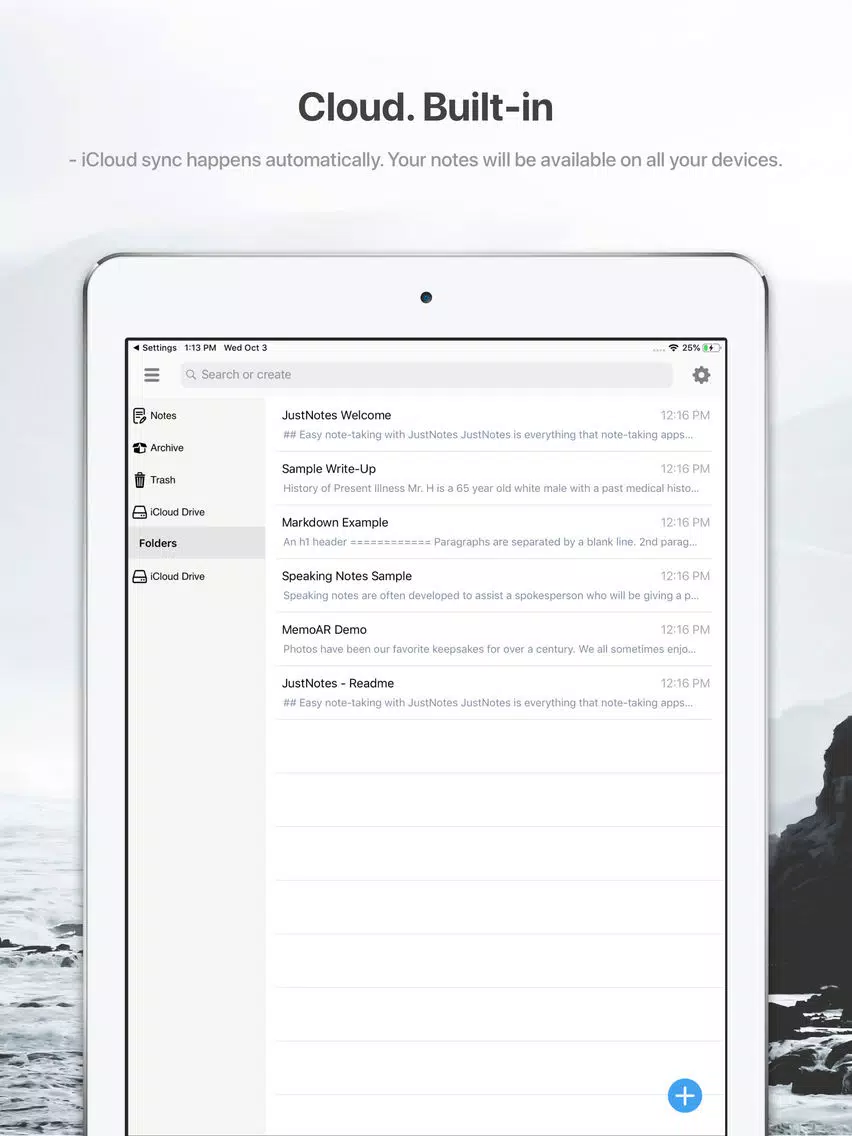Image resolution: width=852 pixels, height=1136 pixels.
Task: Click the Wi-Fi status icon
Action: (x=673, y=348)
